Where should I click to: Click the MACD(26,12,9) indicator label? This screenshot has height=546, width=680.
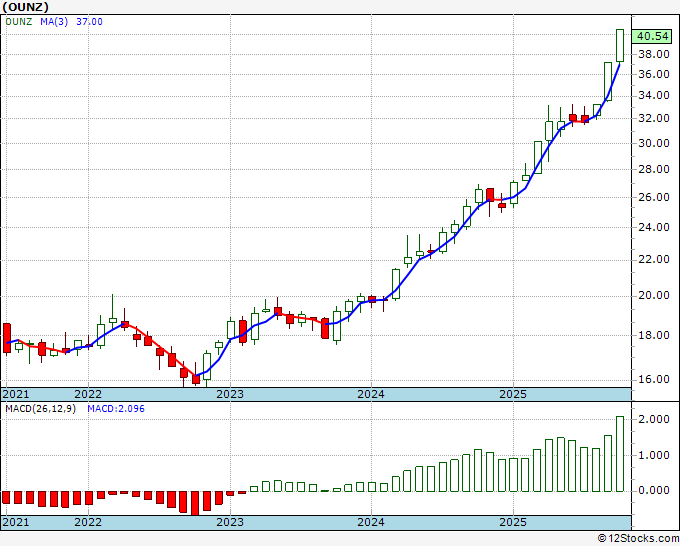[41, 409]
